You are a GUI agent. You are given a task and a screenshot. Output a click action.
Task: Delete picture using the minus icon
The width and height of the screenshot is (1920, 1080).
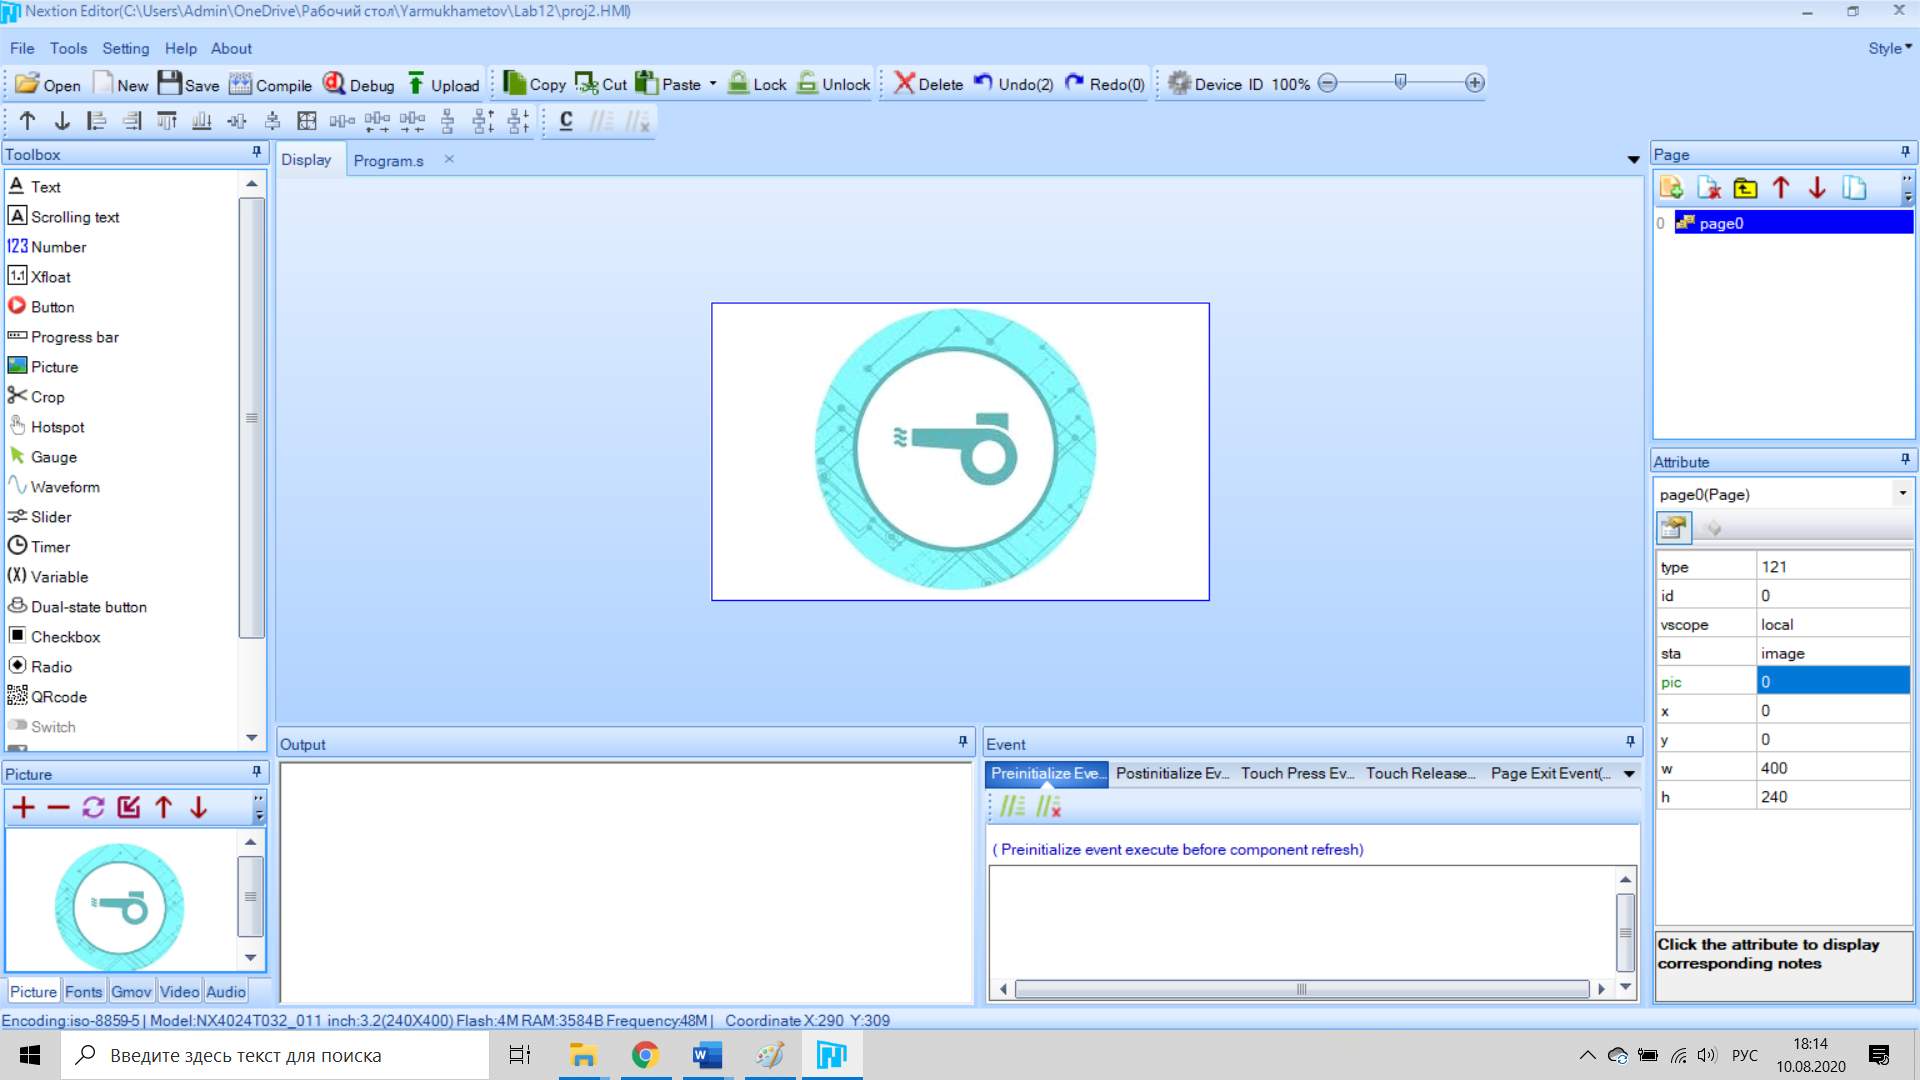pyautogui.click(x=59, y=807)
